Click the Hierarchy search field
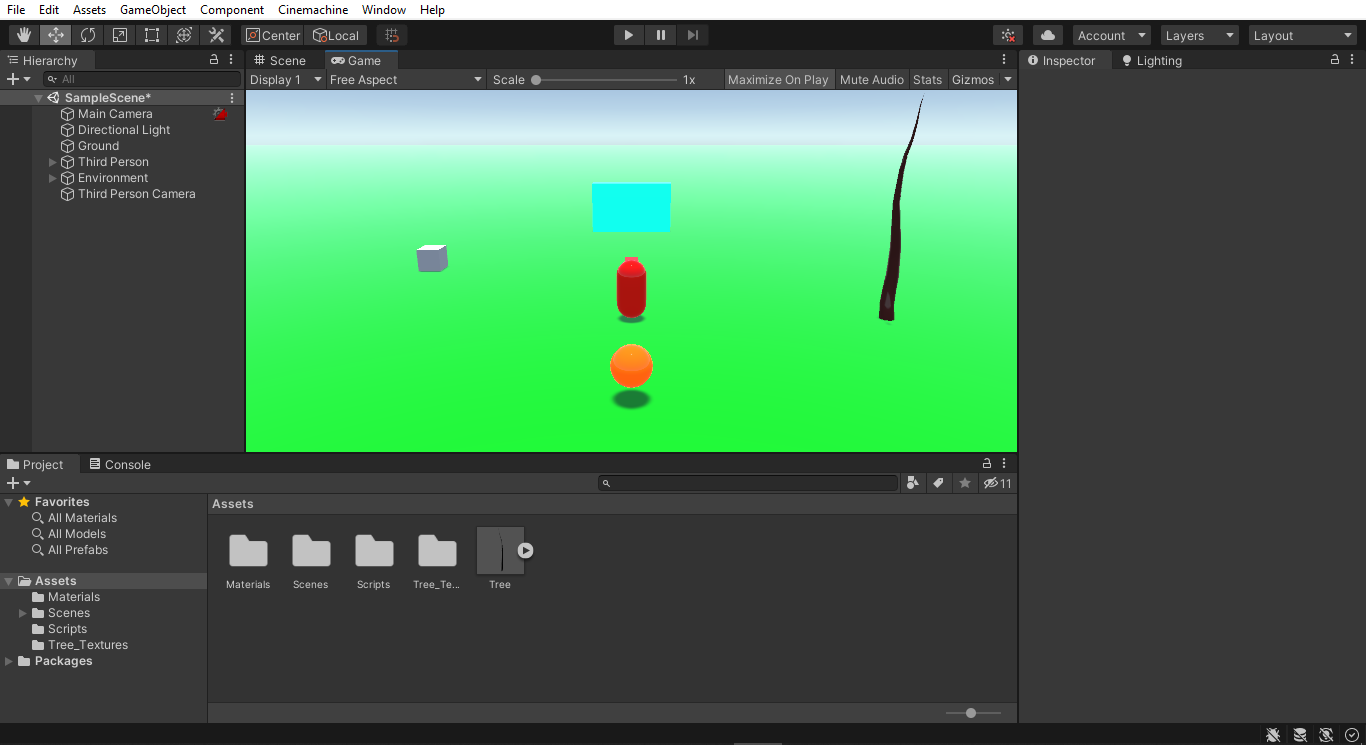Viewport: 1366px width, 745px height. pos(142,79)
